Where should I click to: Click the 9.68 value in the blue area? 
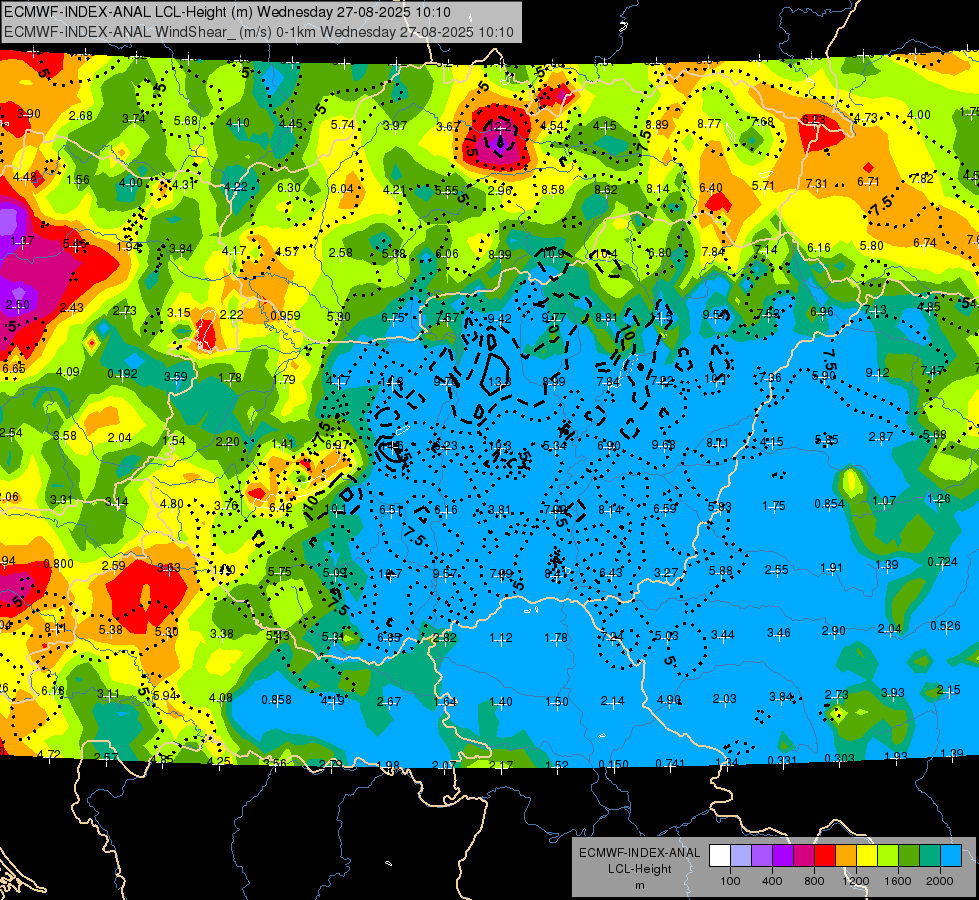pos(663,444)
